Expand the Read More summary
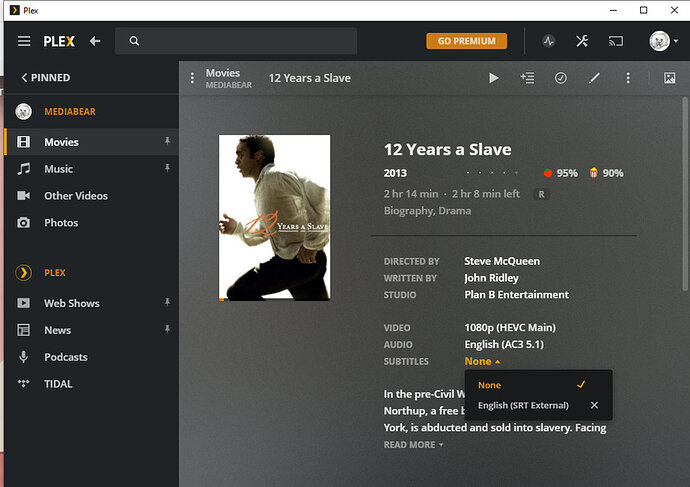690x487 pixels. click(413, 445)
